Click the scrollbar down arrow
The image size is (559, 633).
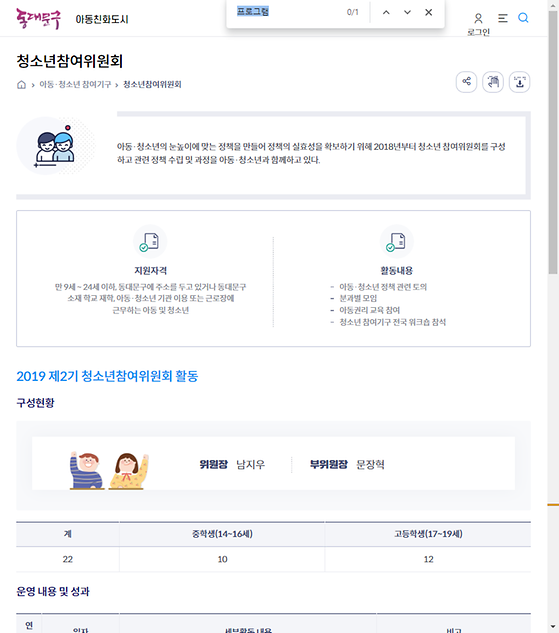tap(553, 628)
